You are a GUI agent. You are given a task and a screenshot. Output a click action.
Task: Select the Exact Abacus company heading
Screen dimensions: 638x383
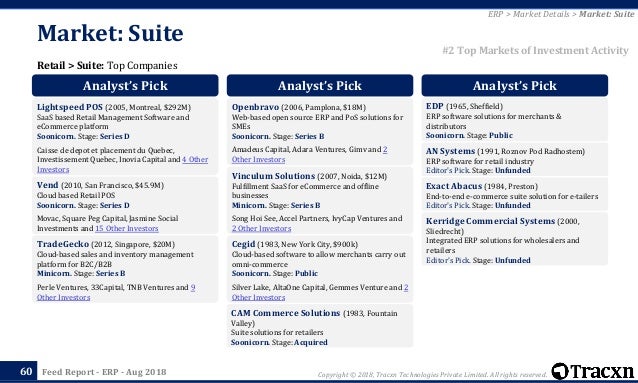pyautogui.click(x=454, y=186)
